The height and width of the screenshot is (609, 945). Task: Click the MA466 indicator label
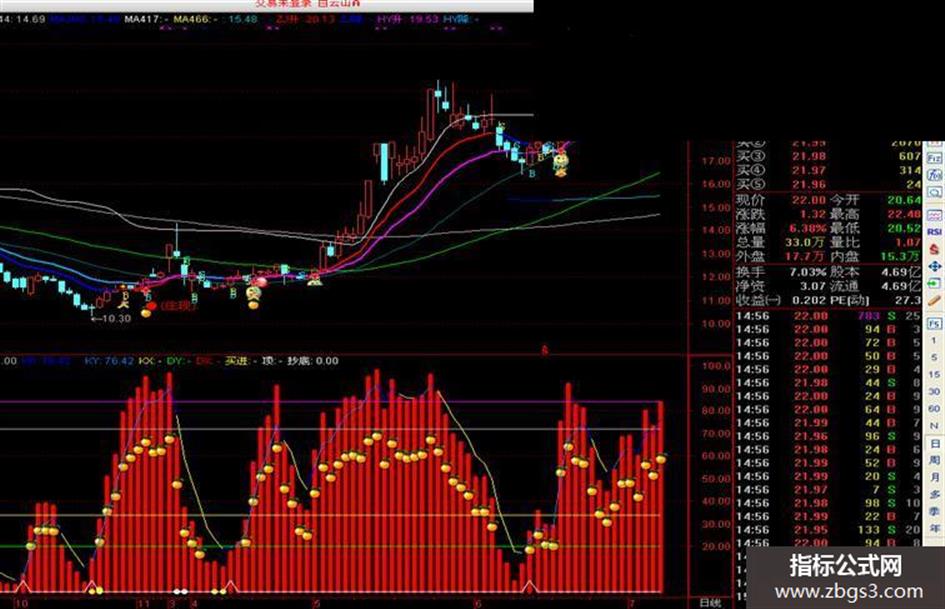tap(195, 19)
